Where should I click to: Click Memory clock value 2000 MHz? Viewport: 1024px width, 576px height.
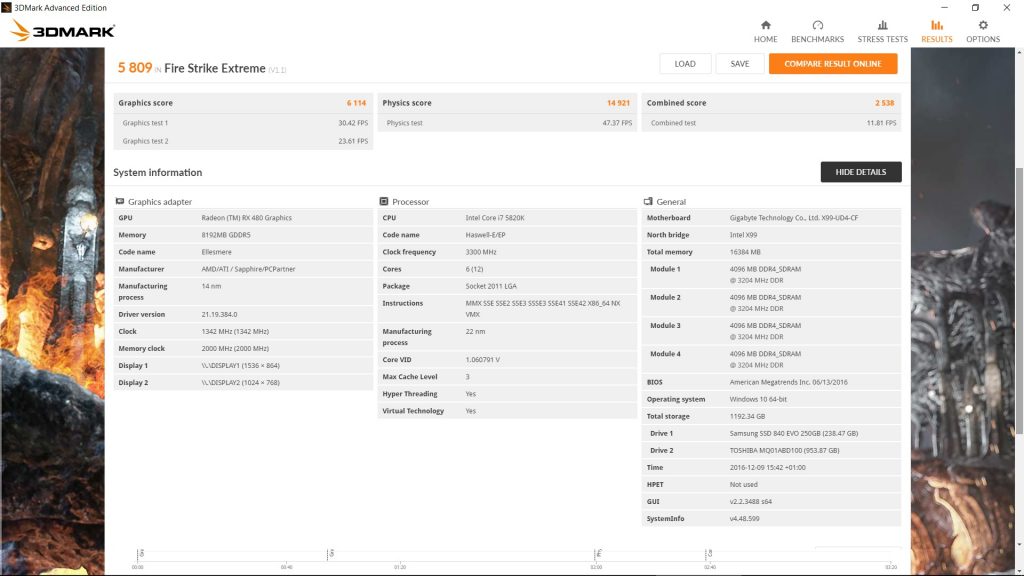coord(235,349)
